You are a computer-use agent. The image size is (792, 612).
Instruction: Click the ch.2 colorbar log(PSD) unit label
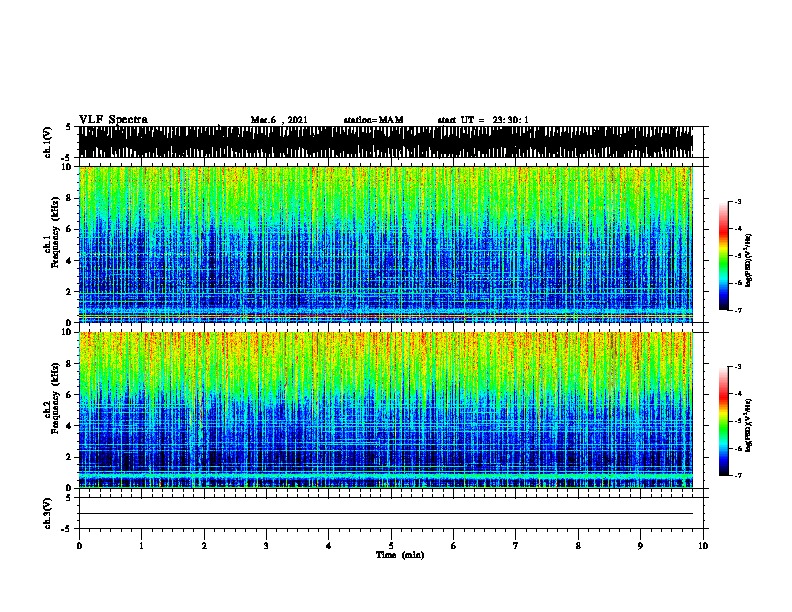[749, 425]
